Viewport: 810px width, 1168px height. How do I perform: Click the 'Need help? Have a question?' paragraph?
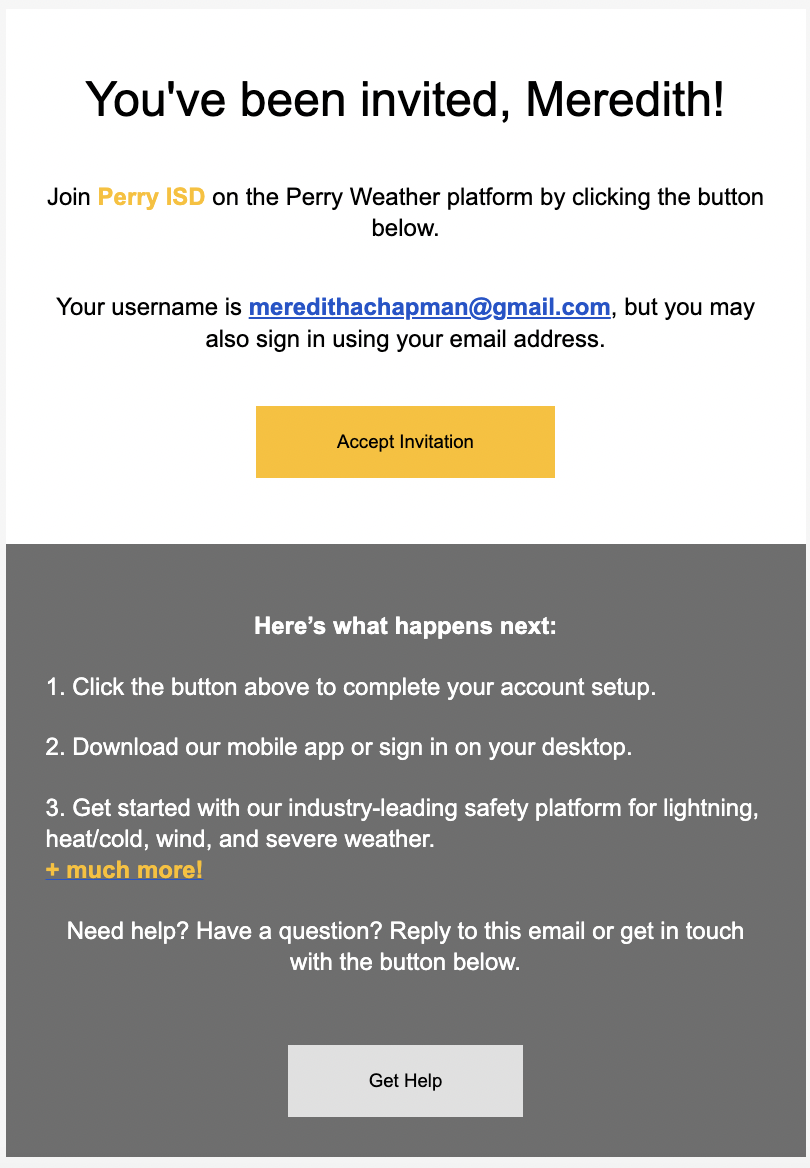coord(405,946)
